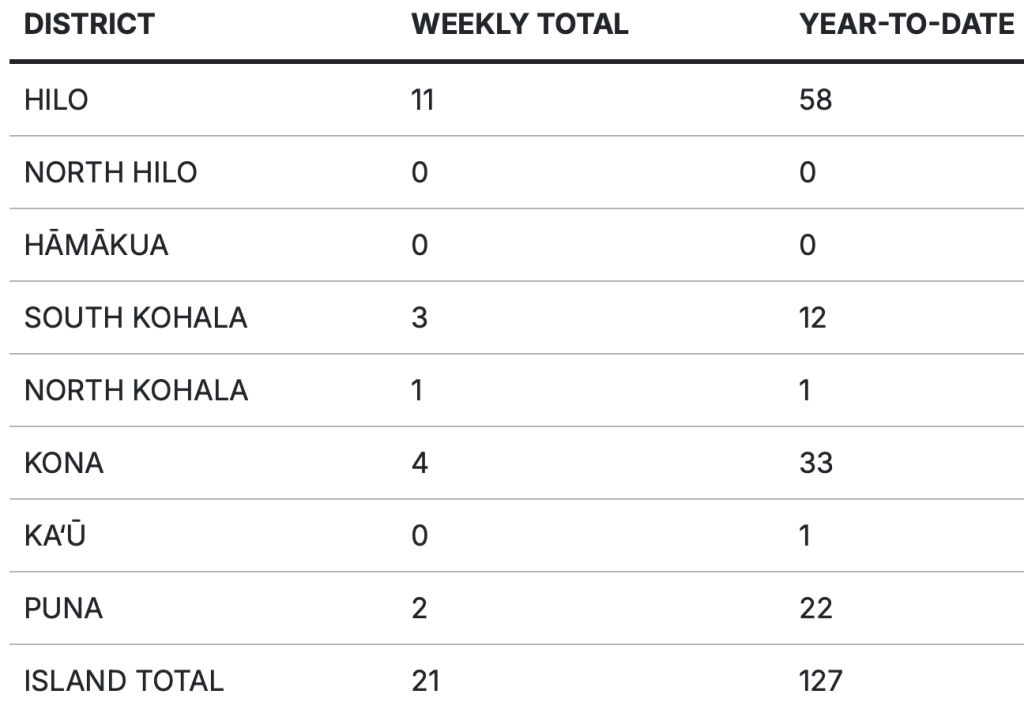This screenshot has width=1024, height=713.
Task: Click the WEEKLY TOTAL column header
Action: [520, 26]
